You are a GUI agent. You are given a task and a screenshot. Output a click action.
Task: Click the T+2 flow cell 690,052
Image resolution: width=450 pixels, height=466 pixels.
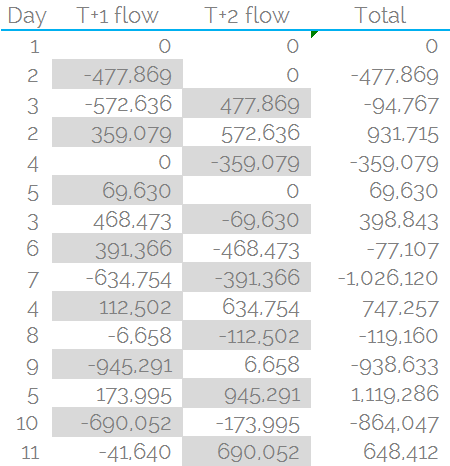(x=247, y=451)
